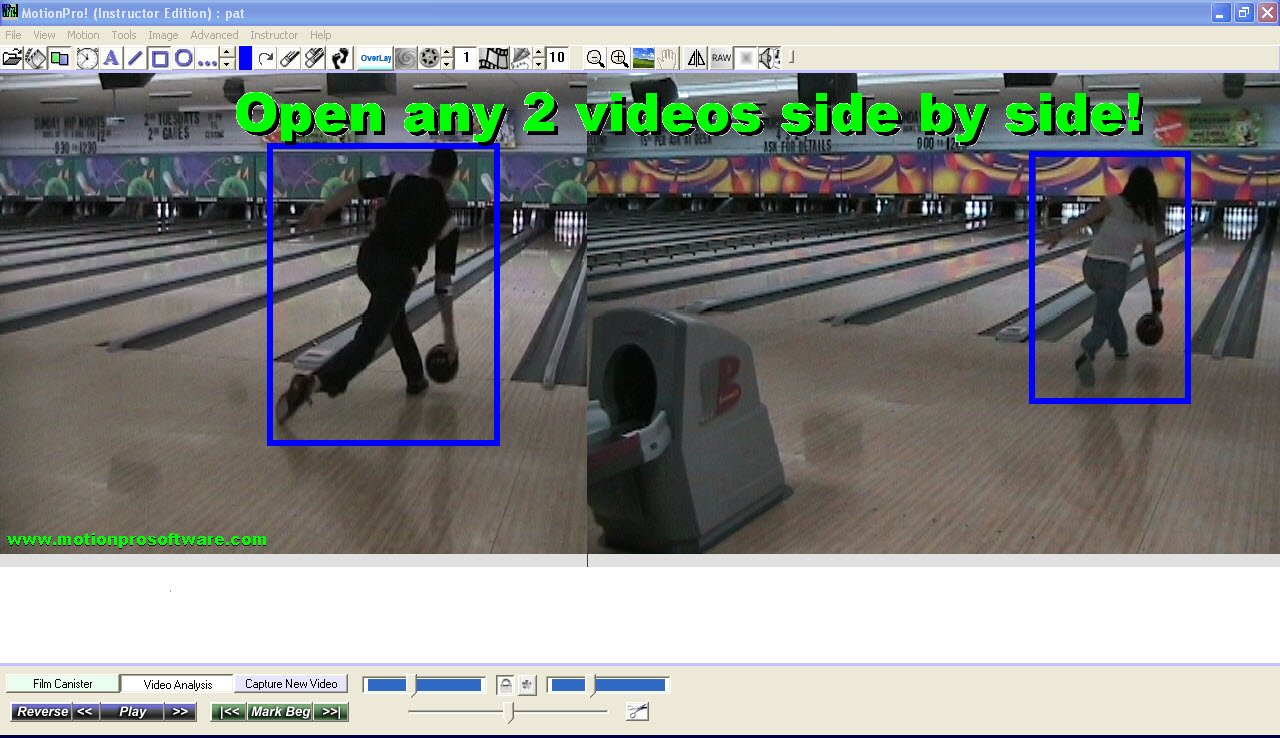Open the Instructor menu

point(274,35)
